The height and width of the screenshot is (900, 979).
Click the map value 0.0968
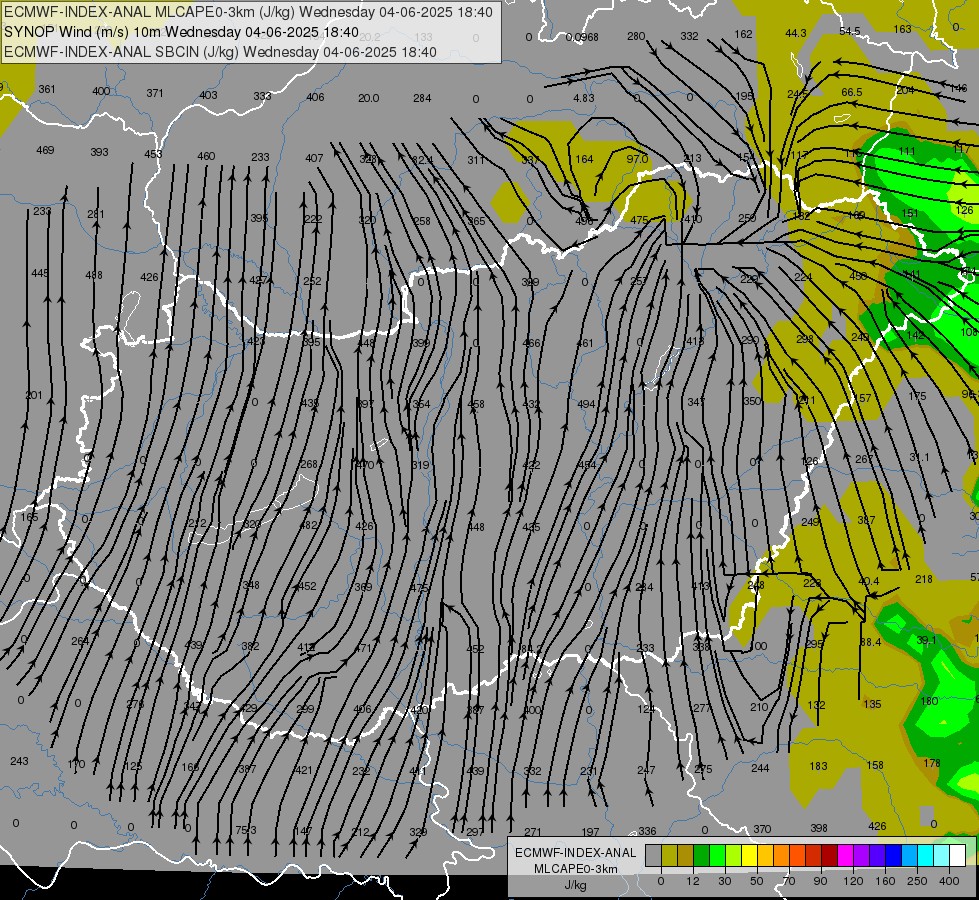coord(582,37)
